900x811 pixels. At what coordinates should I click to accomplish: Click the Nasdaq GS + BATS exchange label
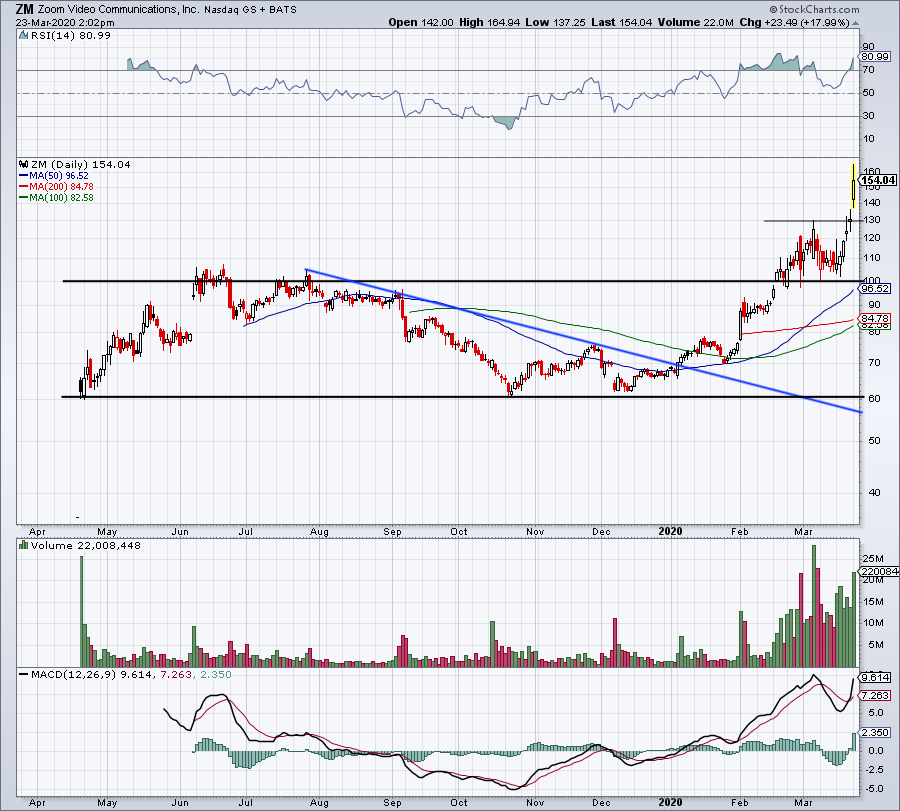(250, 10)
